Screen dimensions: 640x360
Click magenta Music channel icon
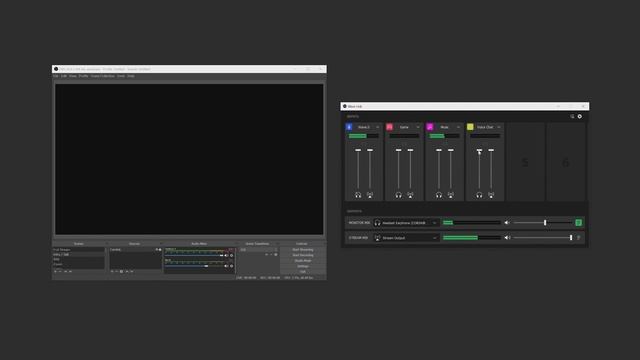430,127
